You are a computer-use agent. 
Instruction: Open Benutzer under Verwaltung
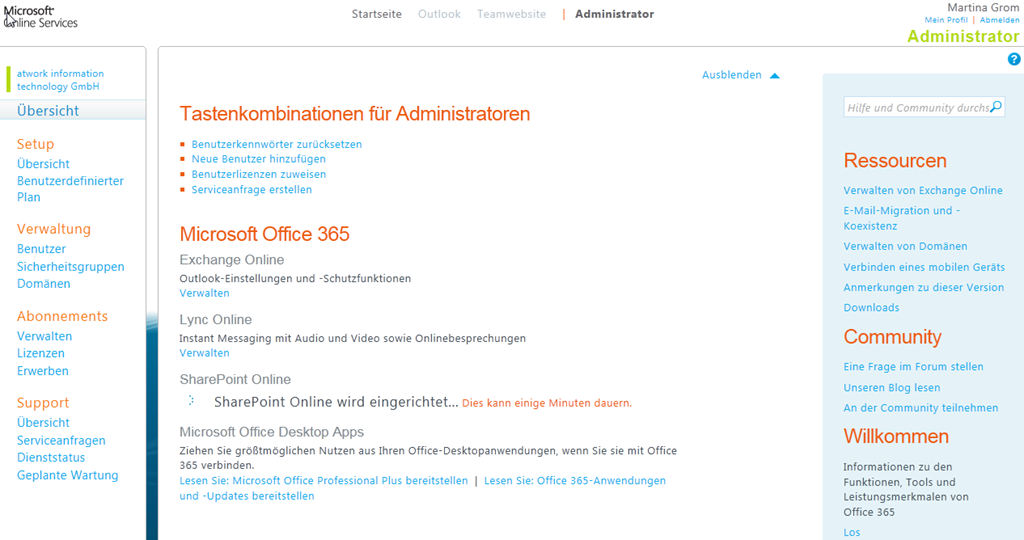click(41, 249)
